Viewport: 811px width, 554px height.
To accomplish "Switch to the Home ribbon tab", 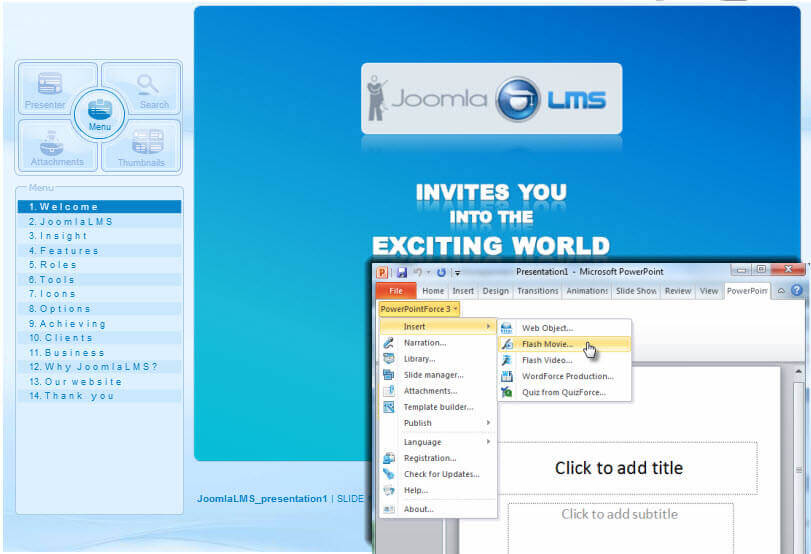I will point(433,291).
